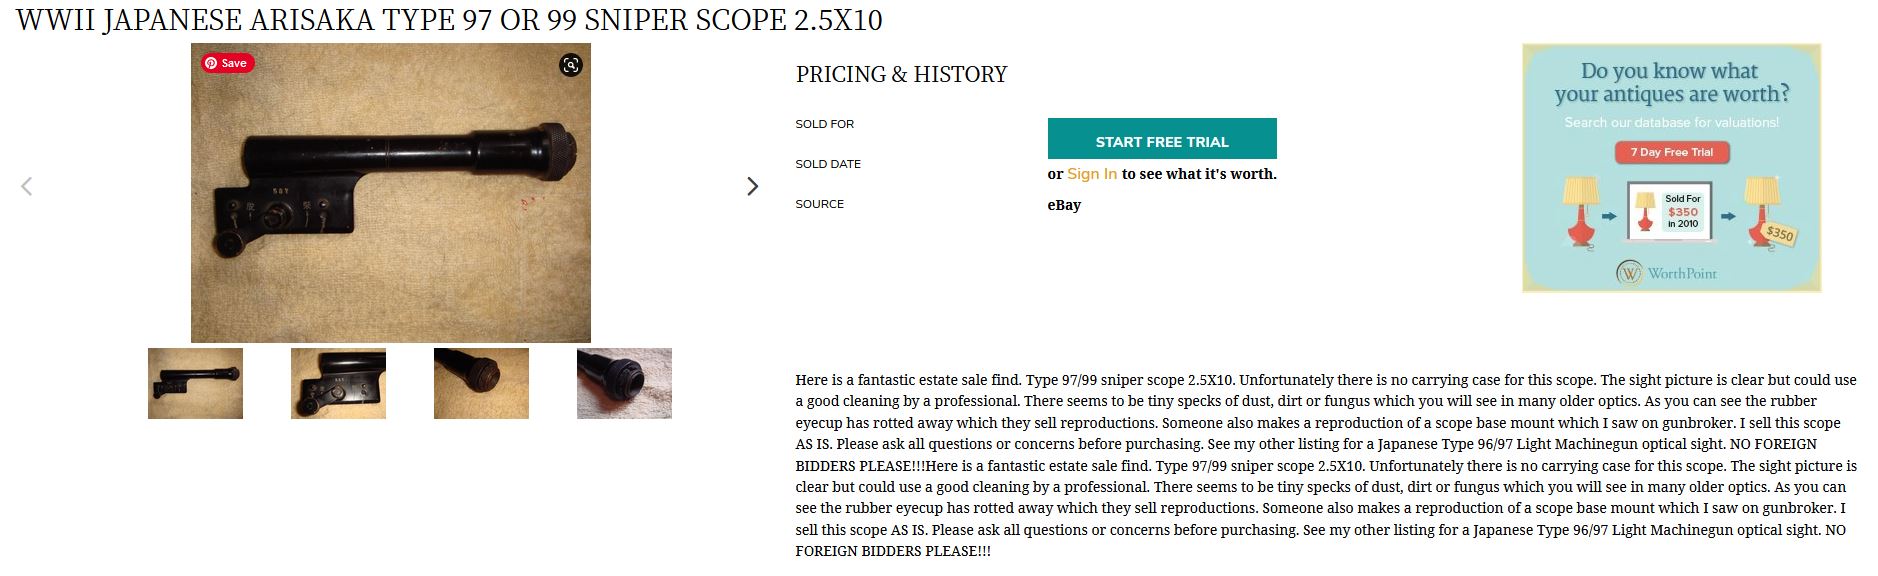Advance to next image with right arrow
The width and height of the screenshot is (1878, 576).
[752, 186]
